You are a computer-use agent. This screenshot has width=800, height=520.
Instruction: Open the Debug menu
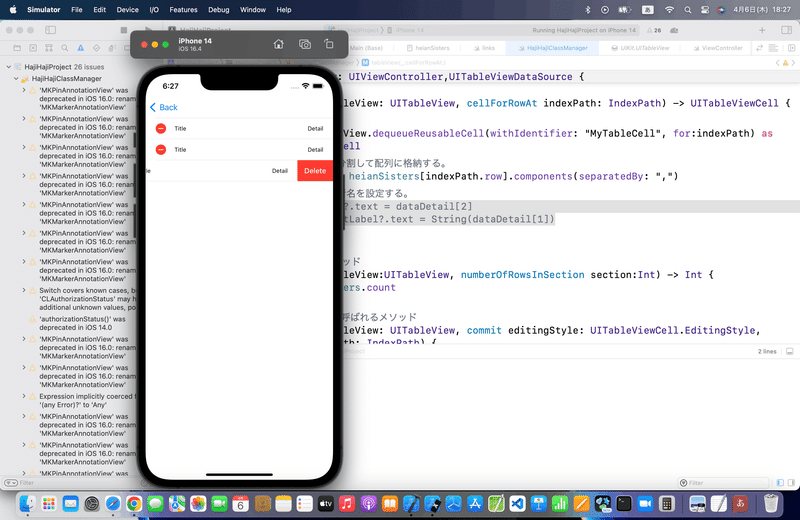point(218,10)
